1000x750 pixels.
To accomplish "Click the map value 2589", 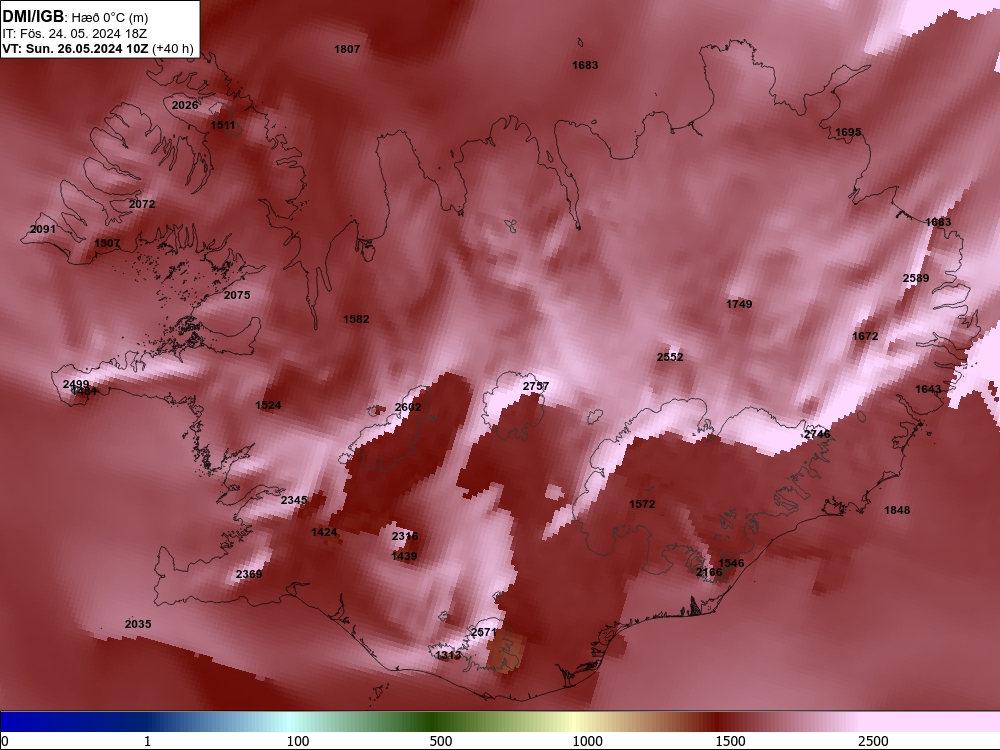I will 916,278.
